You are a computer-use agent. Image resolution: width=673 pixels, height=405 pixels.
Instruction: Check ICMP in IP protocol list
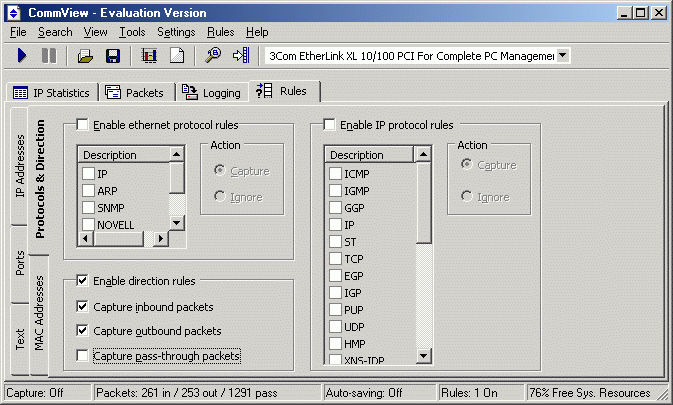335,173
